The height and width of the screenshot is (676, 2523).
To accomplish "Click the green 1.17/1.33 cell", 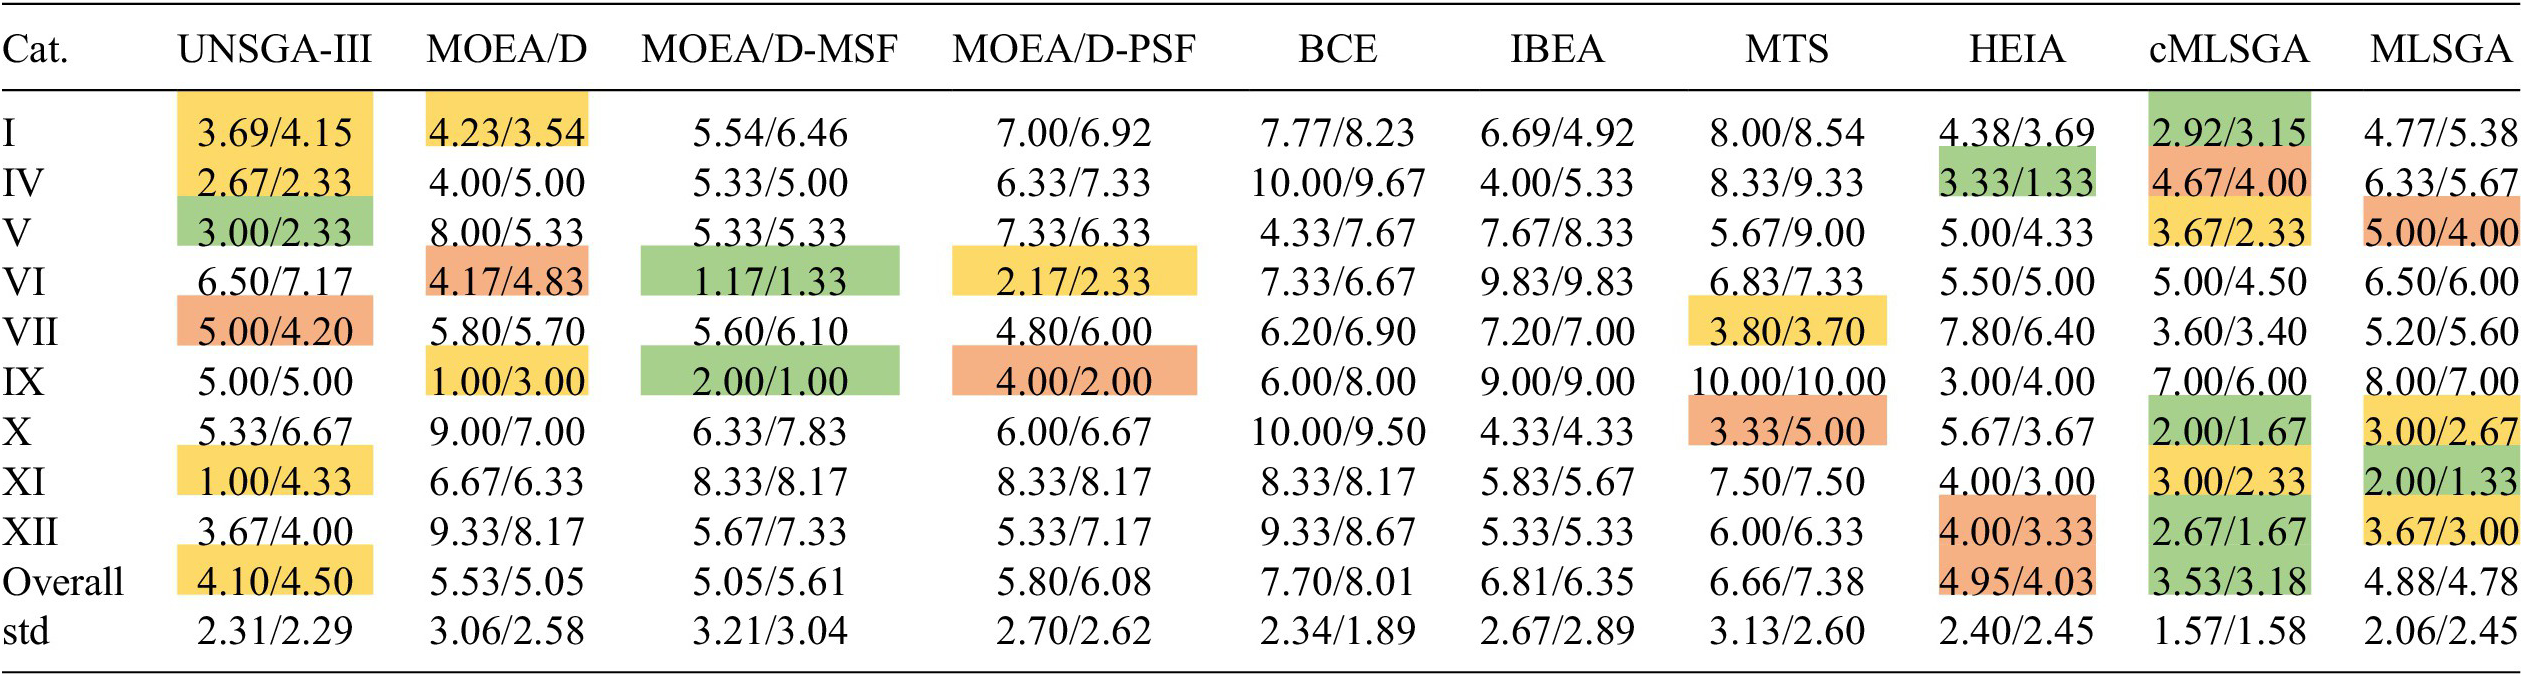I will [x=769, y=280].
